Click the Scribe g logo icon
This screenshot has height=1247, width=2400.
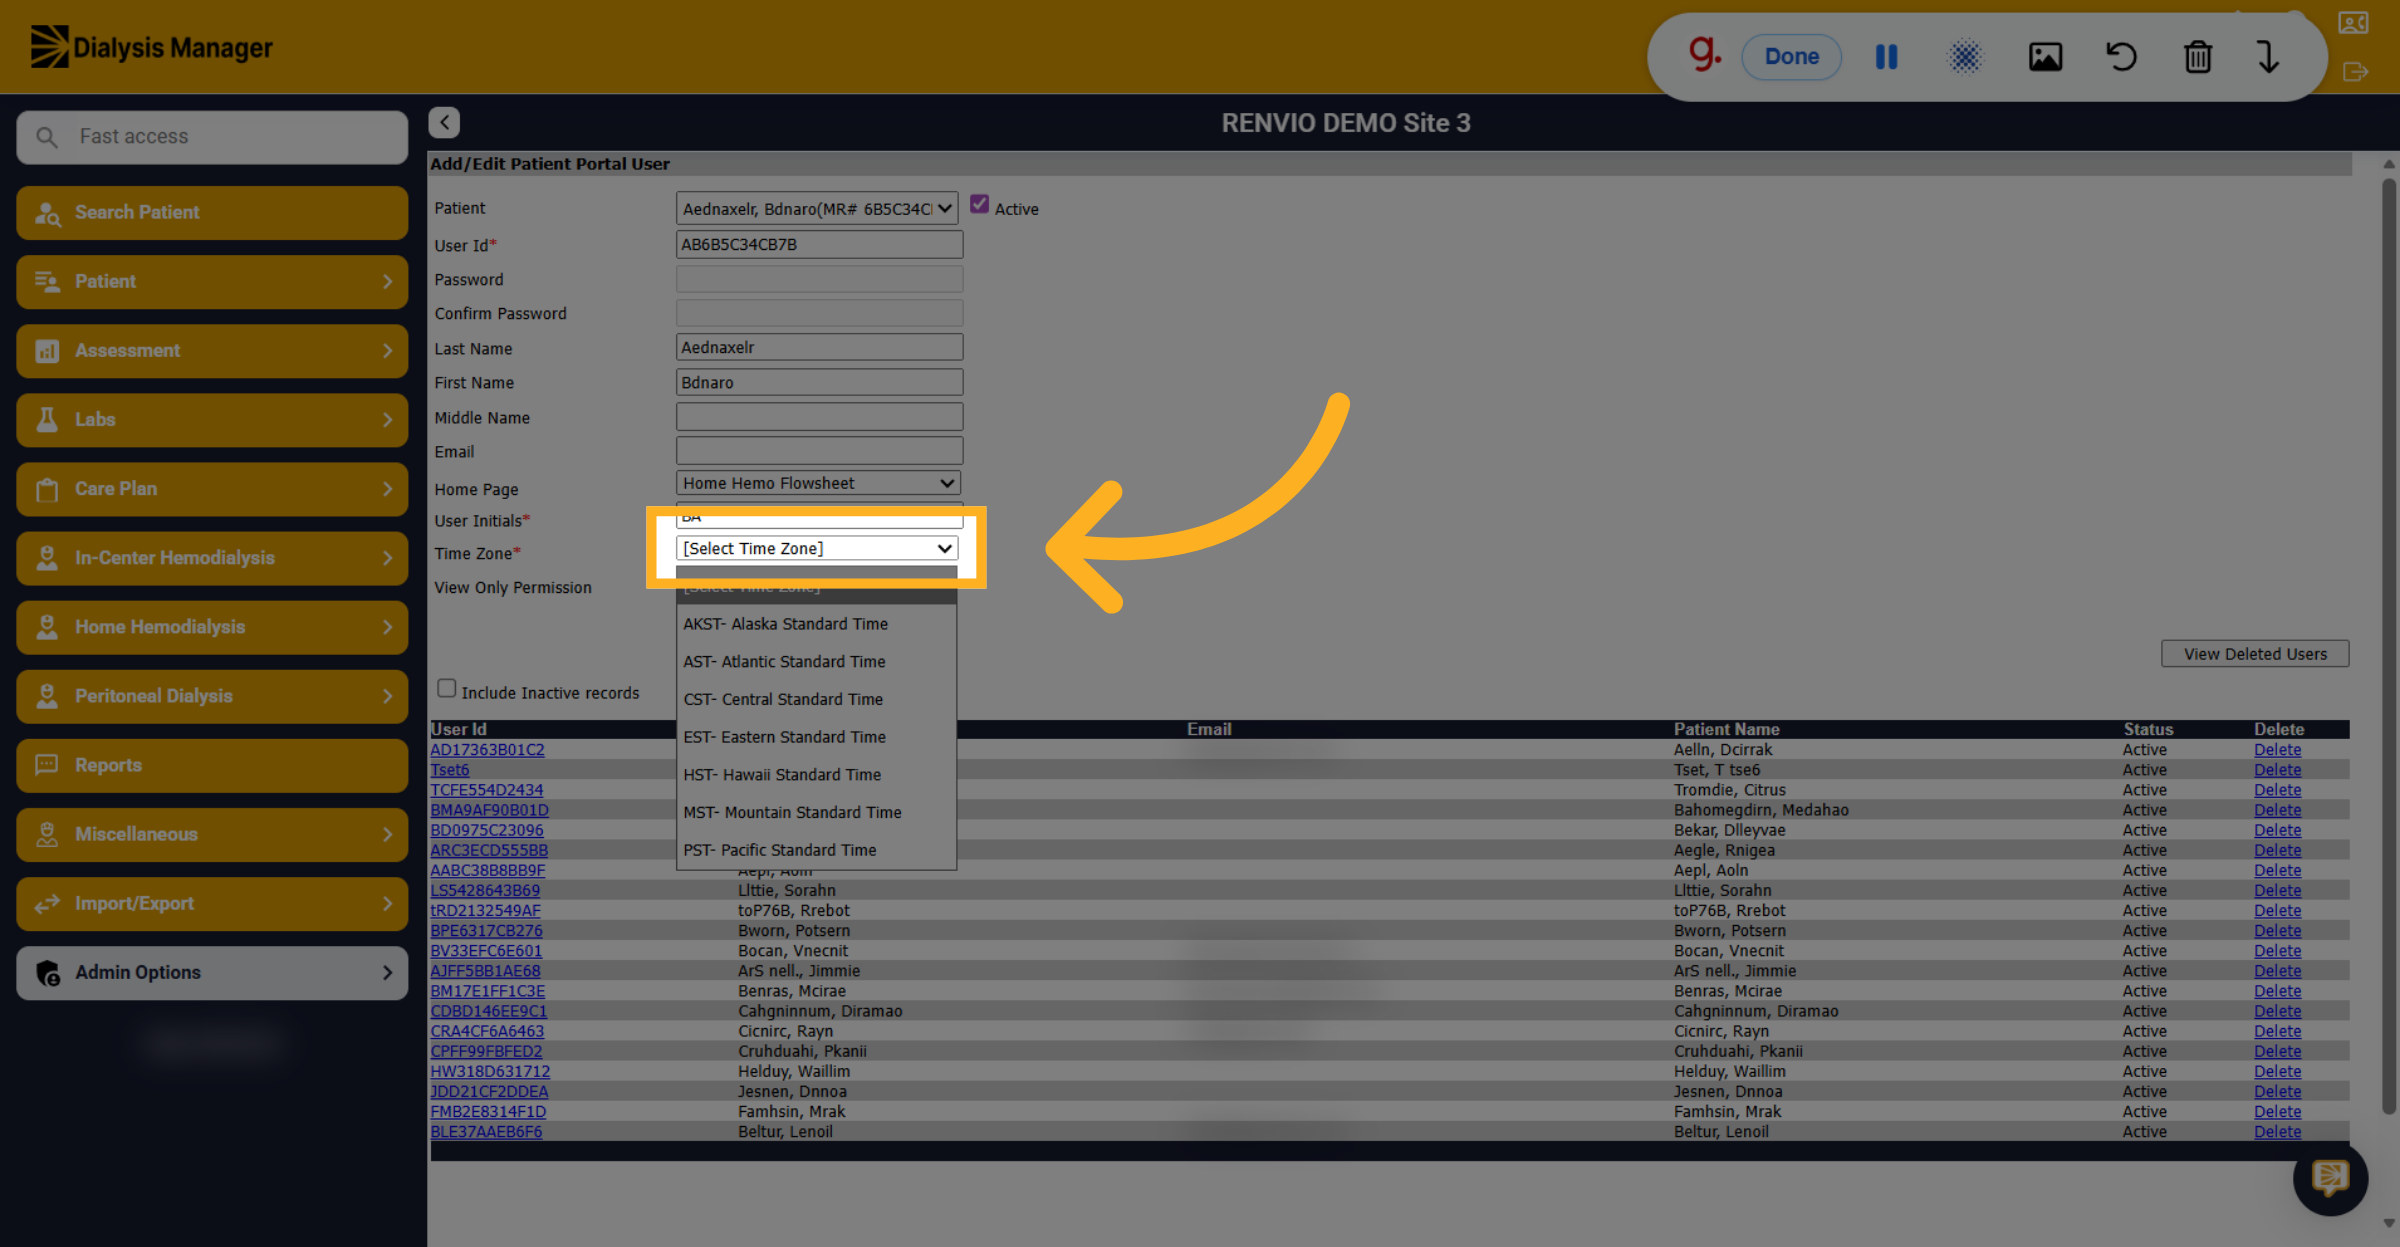[x=1705, y=53]
